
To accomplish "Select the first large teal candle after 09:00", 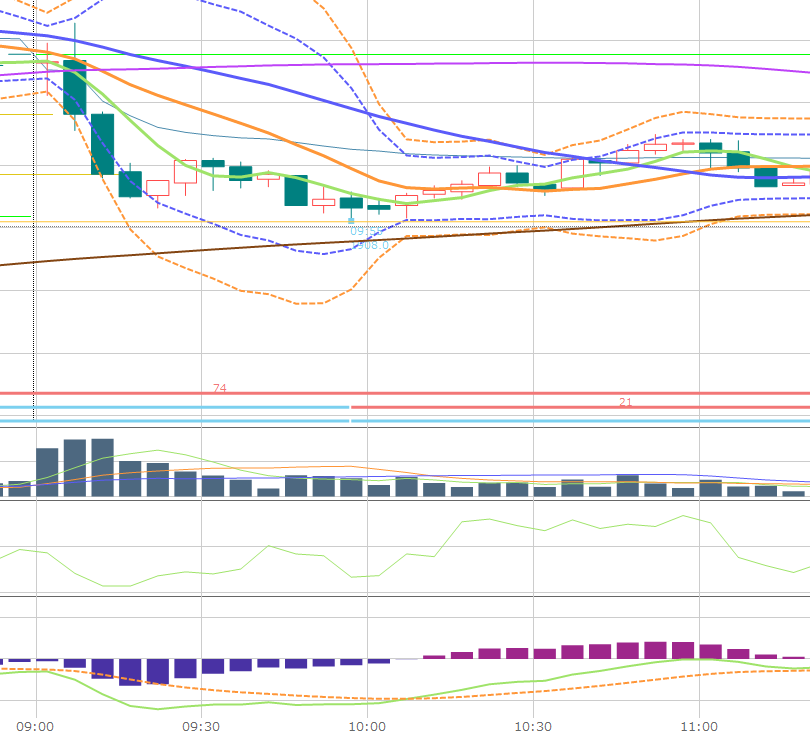I will point(75,87).
